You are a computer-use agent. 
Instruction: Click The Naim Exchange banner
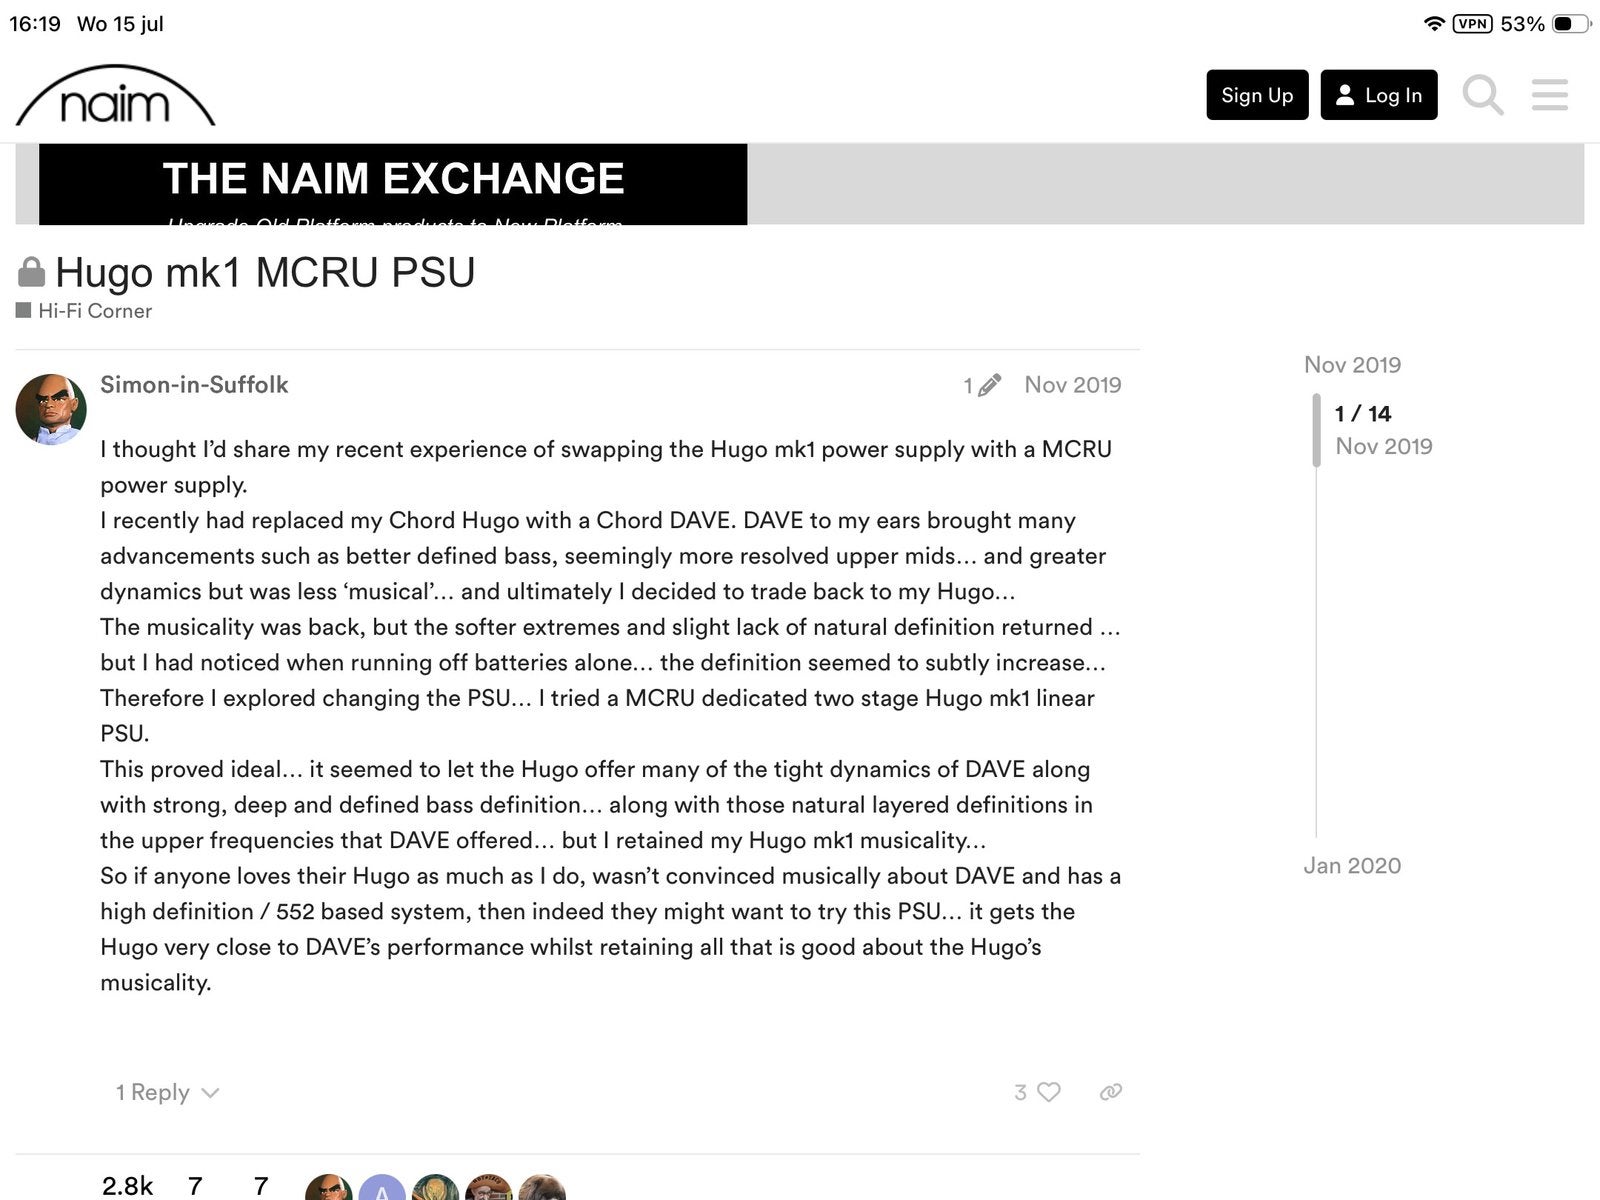(x=393, y=184)
